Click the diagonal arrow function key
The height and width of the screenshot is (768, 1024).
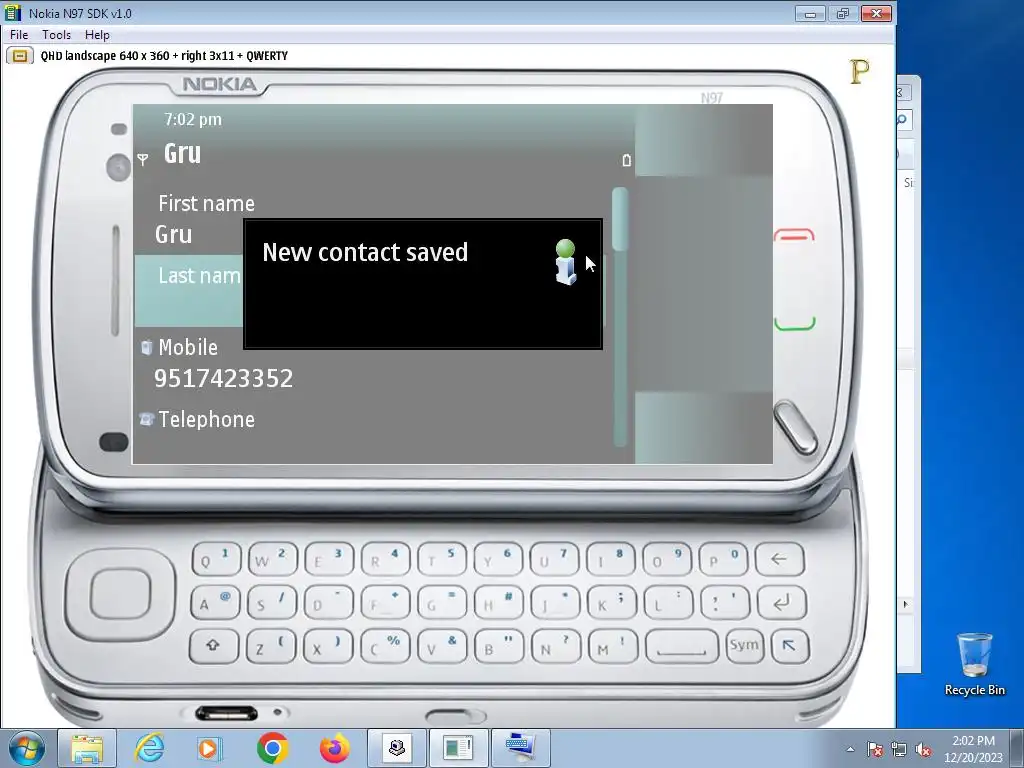[790, 646]
